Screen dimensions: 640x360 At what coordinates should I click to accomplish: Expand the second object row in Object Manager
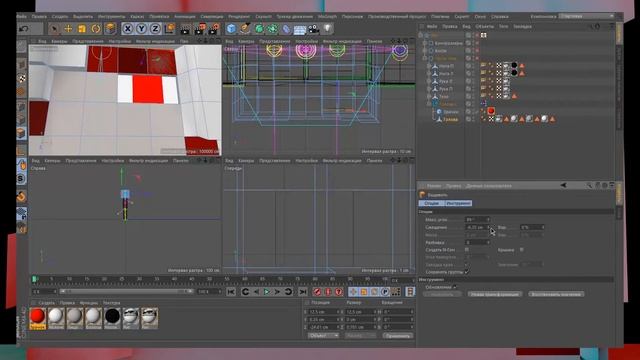425,43
